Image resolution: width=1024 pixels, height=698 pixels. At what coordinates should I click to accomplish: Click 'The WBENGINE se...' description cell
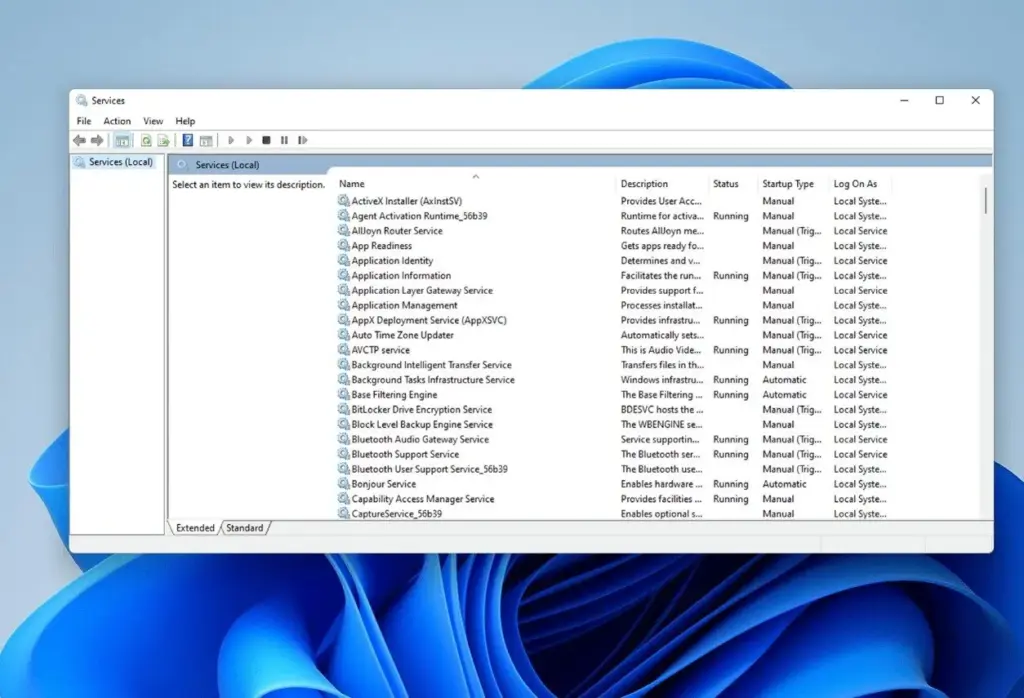click(662, 424)
